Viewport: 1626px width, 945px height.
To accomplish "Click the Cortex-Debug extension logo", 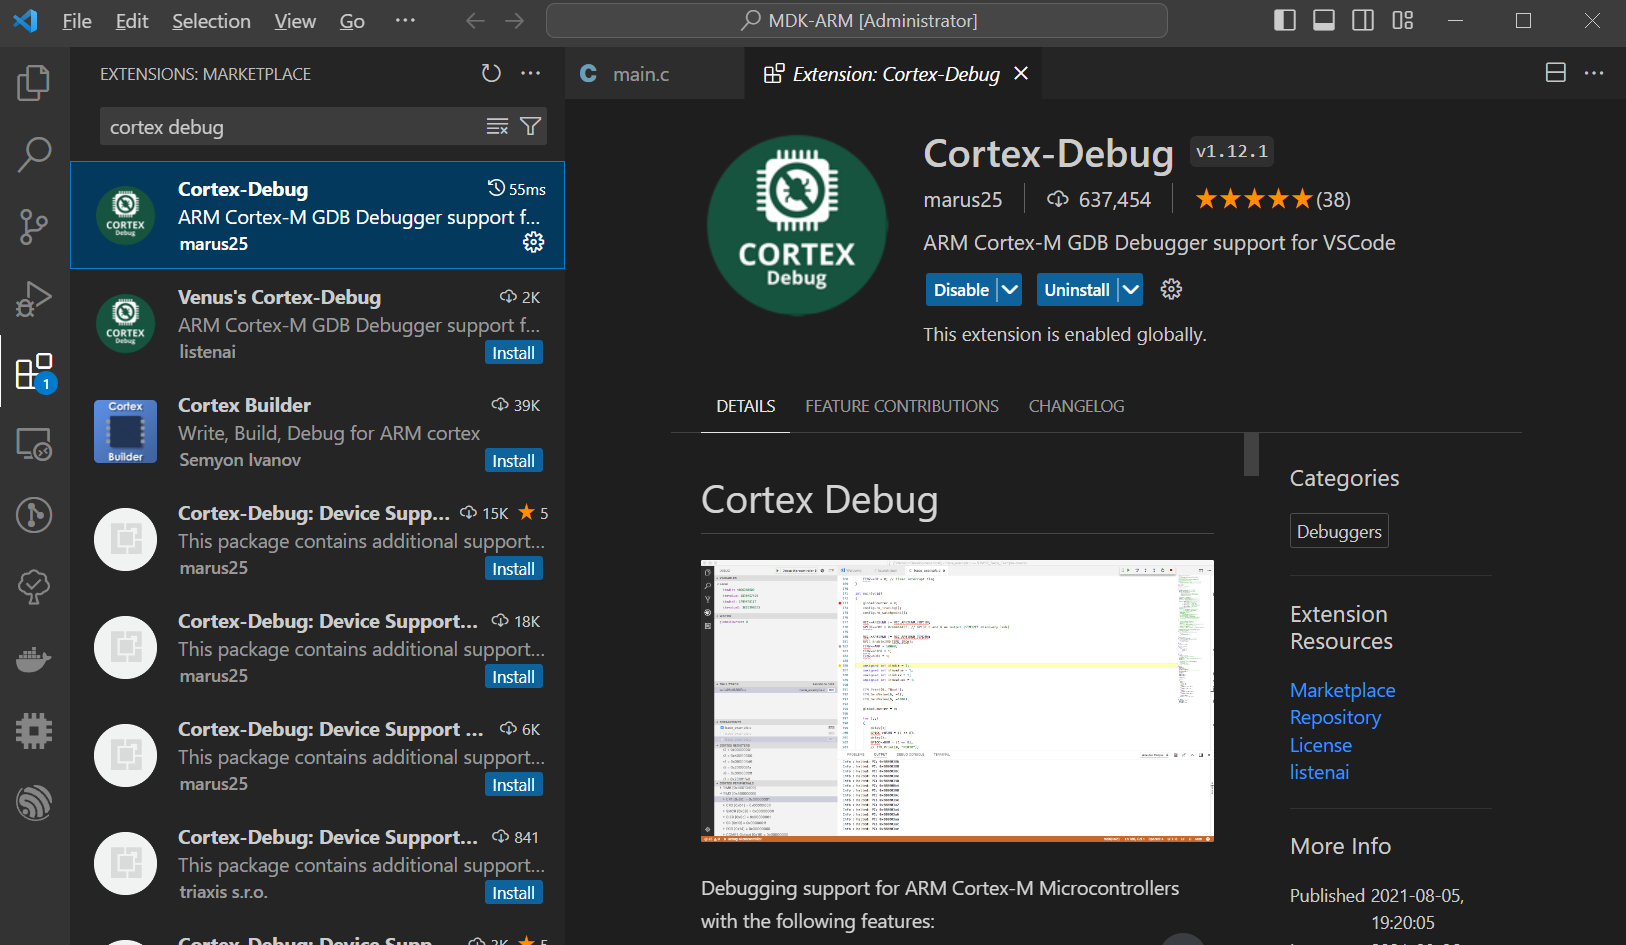I will [x=797, y=225].
